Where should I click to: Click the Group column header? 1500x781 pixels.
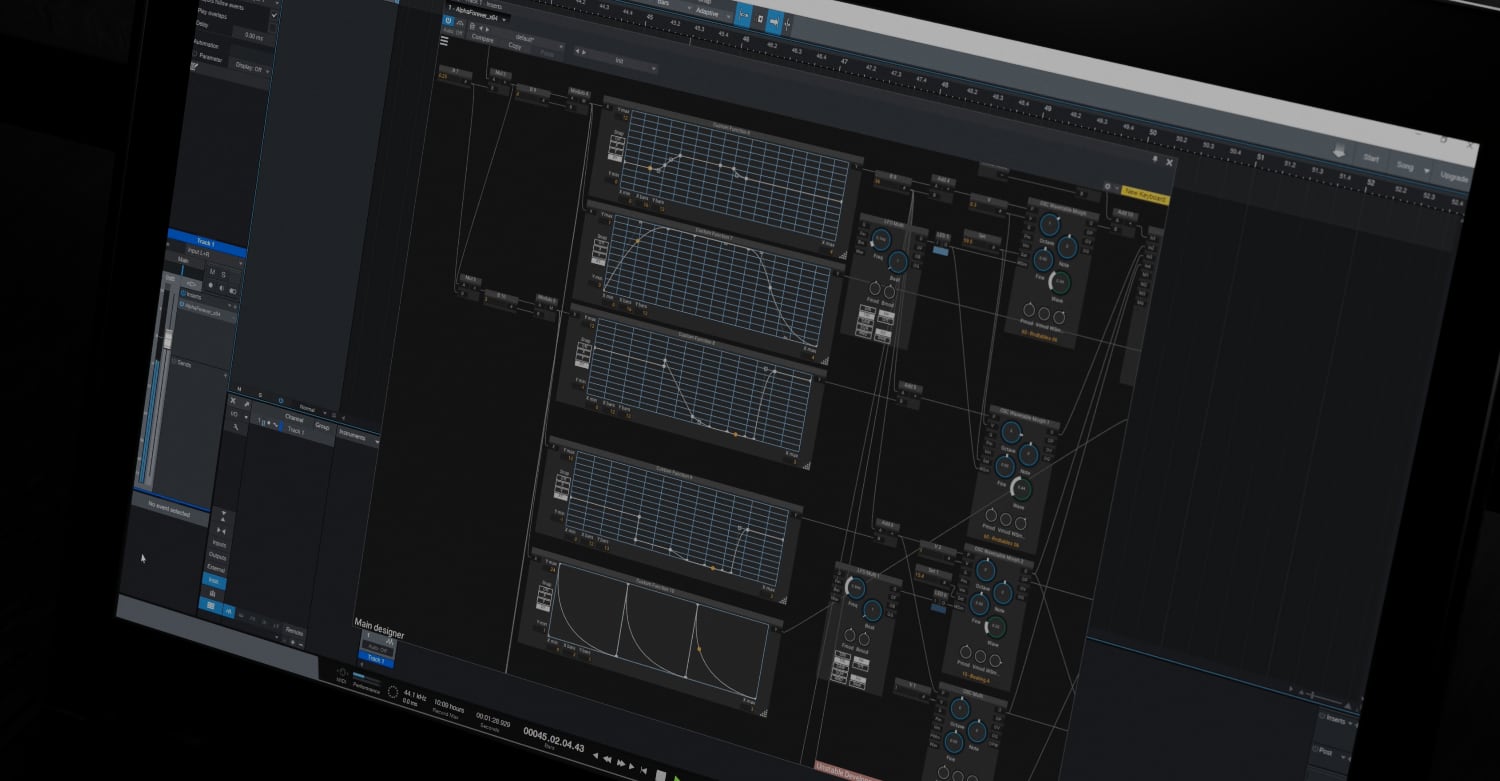[322, 426]
